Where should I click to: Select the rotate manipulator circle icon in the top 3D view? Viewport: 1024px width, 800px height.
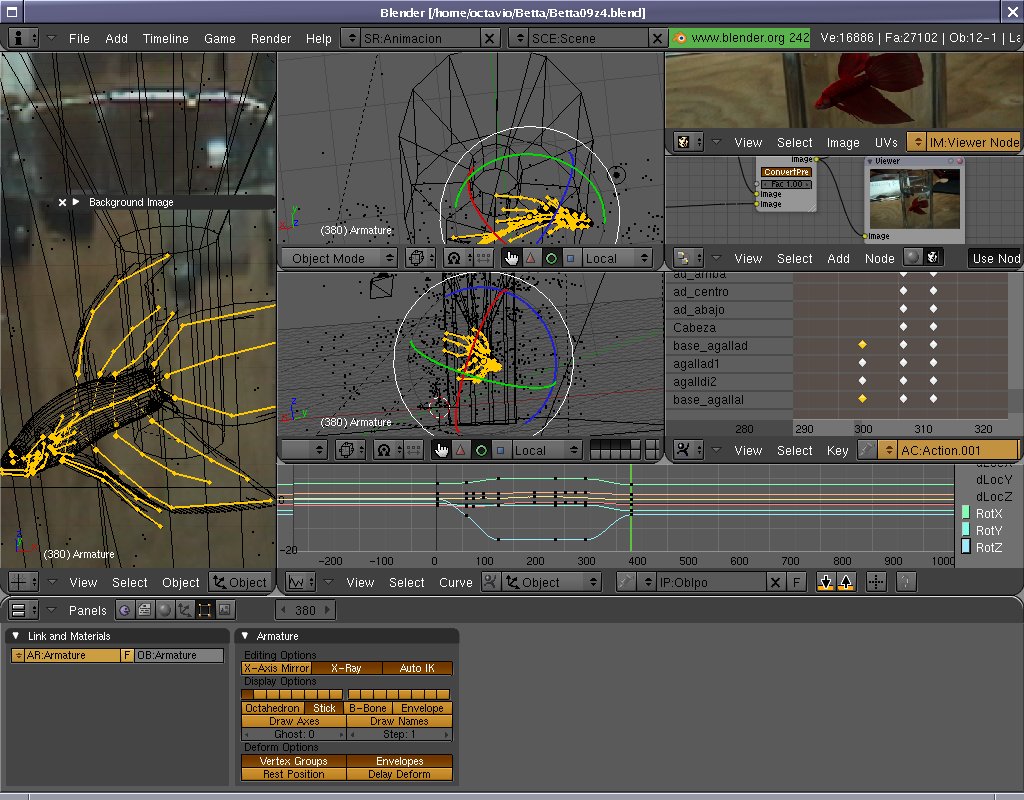(x=550, y=258)
